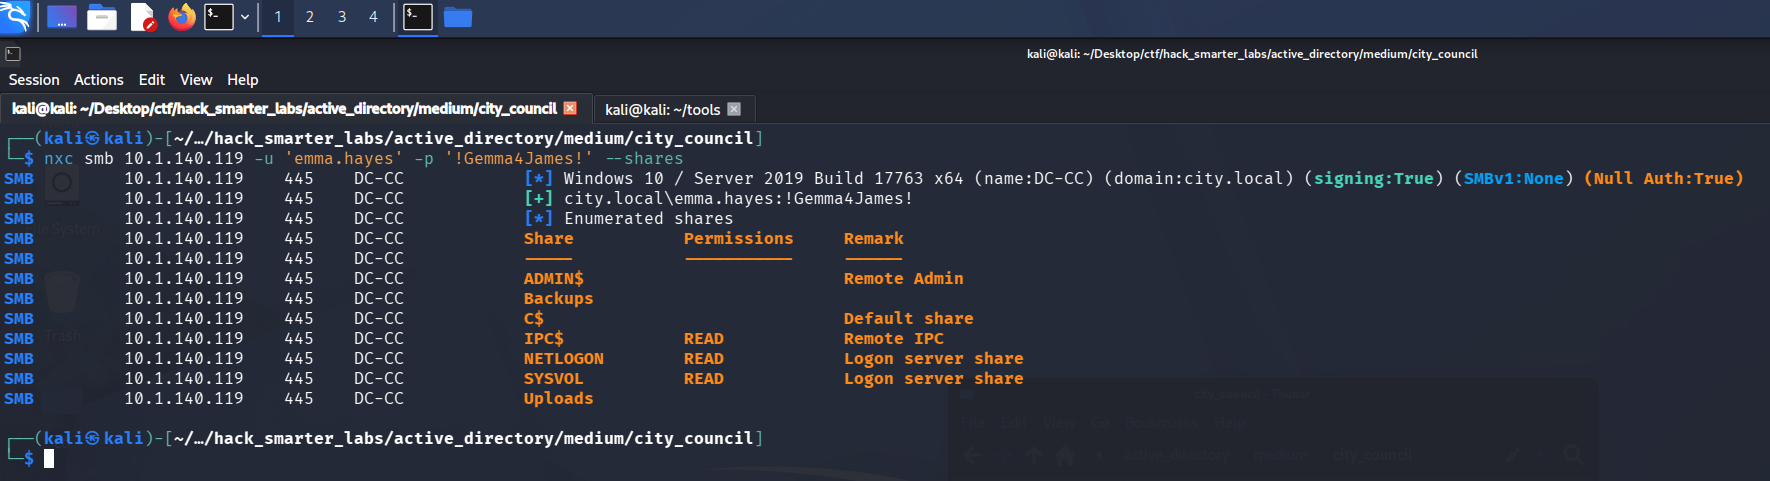The height and width of the screenshot is (481, 1770).
Task: Switch to the kali@kali ~/tools tab
Action: click(663, 109)
